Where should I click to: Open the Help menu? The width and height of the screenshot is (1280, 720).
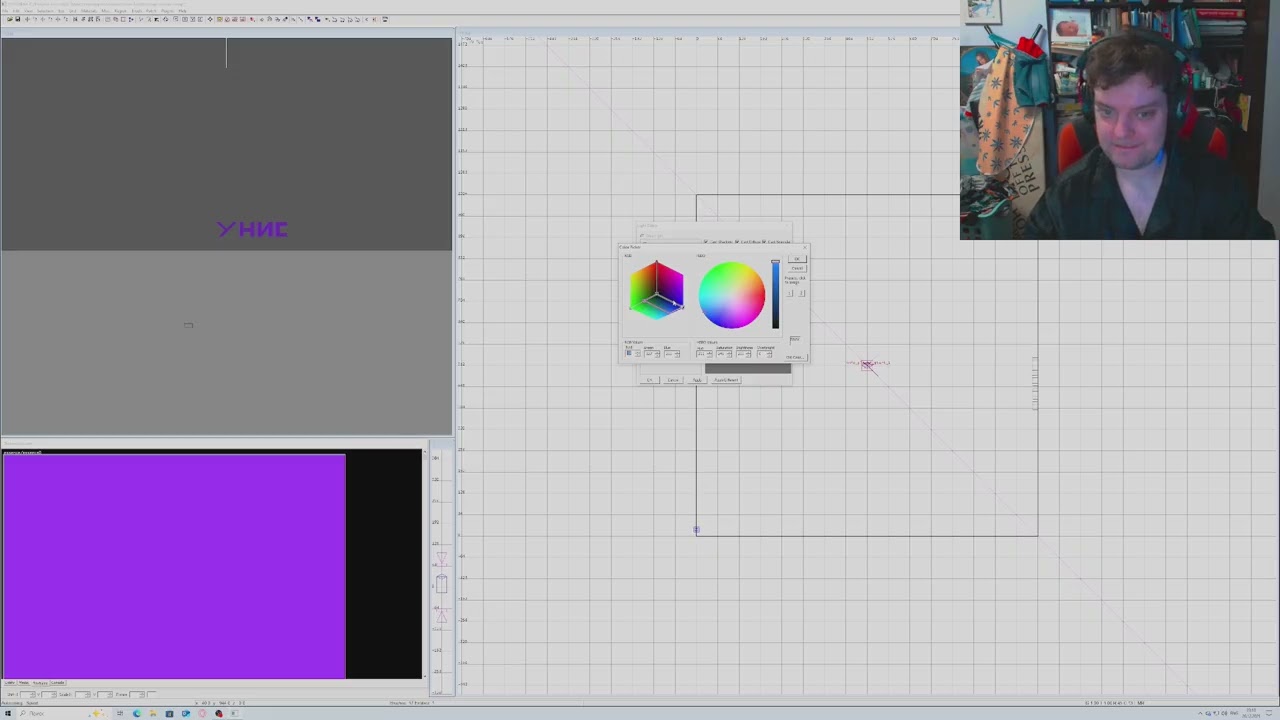[182, 11]
